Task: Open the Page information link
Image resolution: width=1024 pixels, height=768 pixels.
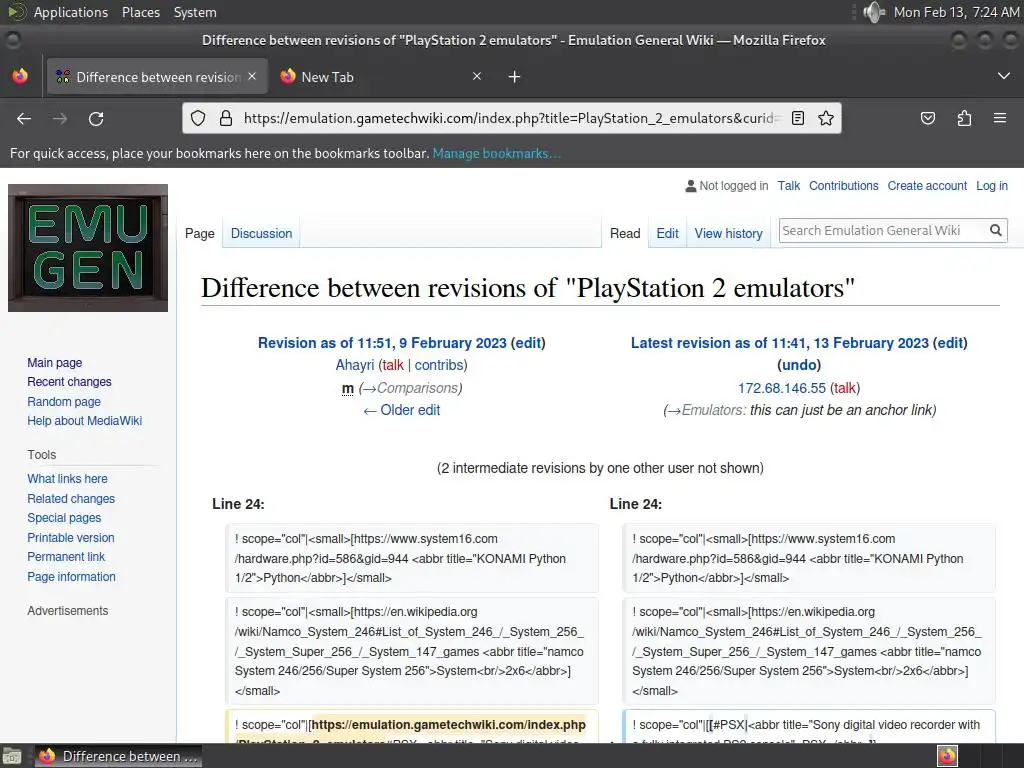Action: (71, 577)
